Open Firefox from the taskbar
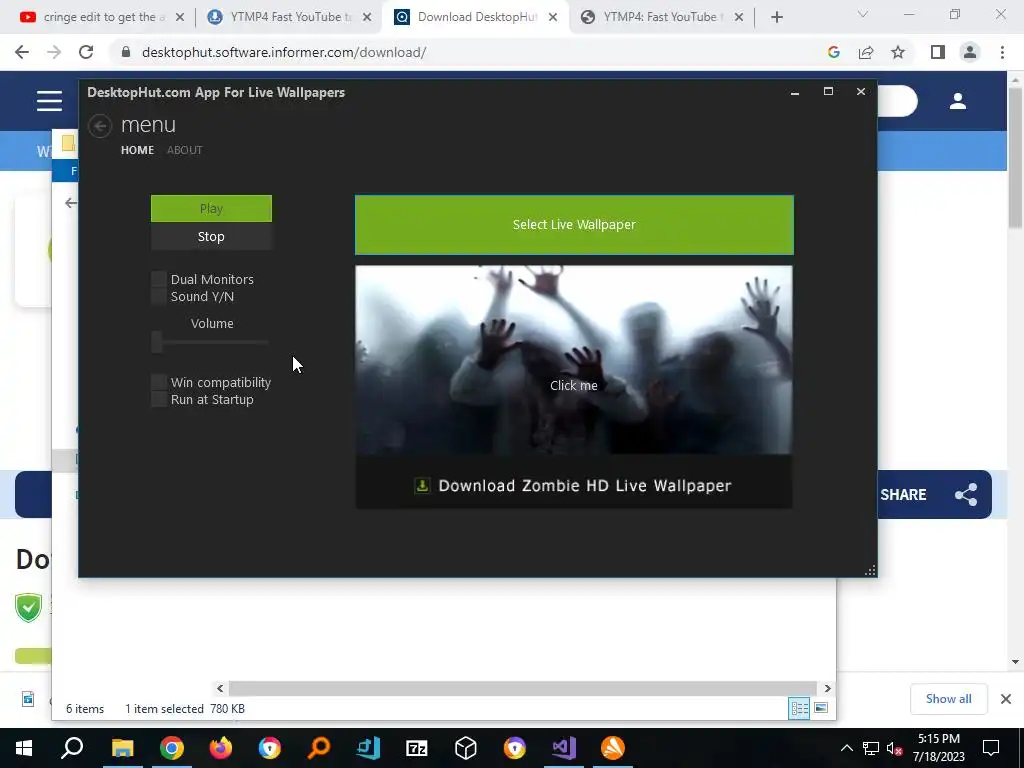This screenshot has height=768, width=1024. pos(221,748)
